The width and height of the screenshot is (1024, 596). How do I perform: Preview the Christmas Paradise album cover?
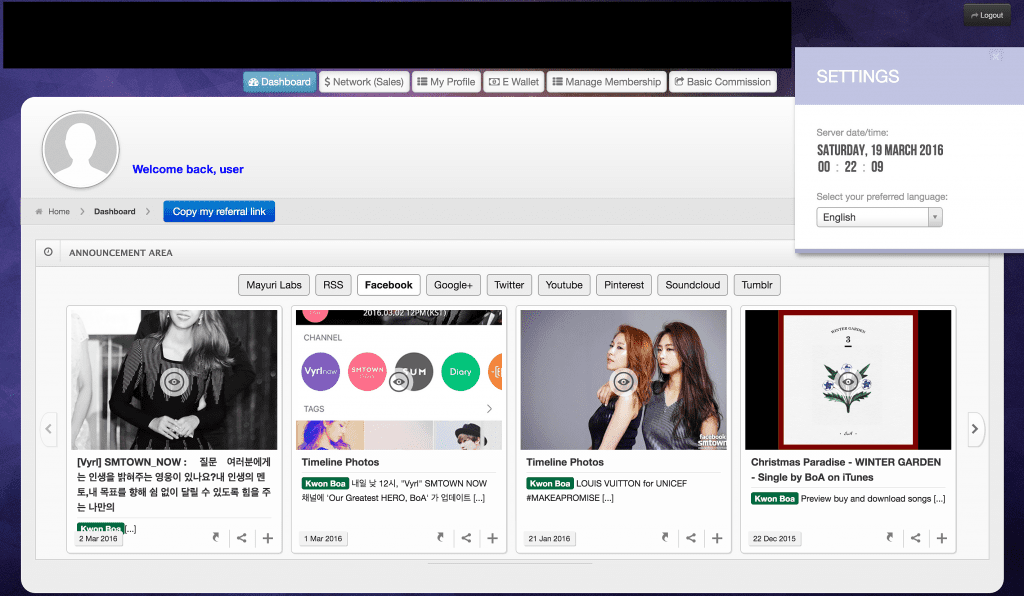coord(848,381)
